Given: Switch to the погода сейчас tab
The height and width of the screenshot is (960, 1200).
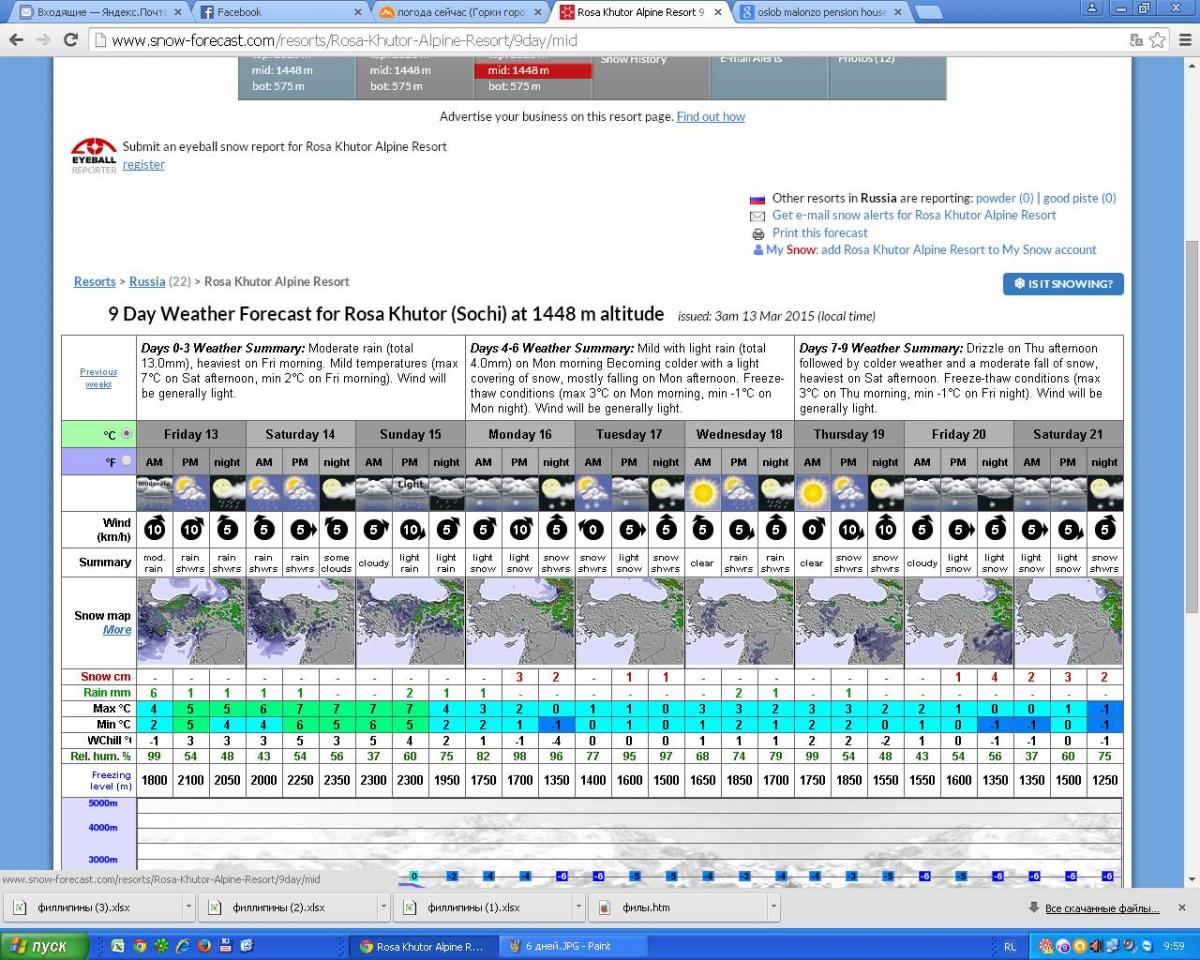Looking at the screenshot, I should pyautogui.click(x=460, y=12).
